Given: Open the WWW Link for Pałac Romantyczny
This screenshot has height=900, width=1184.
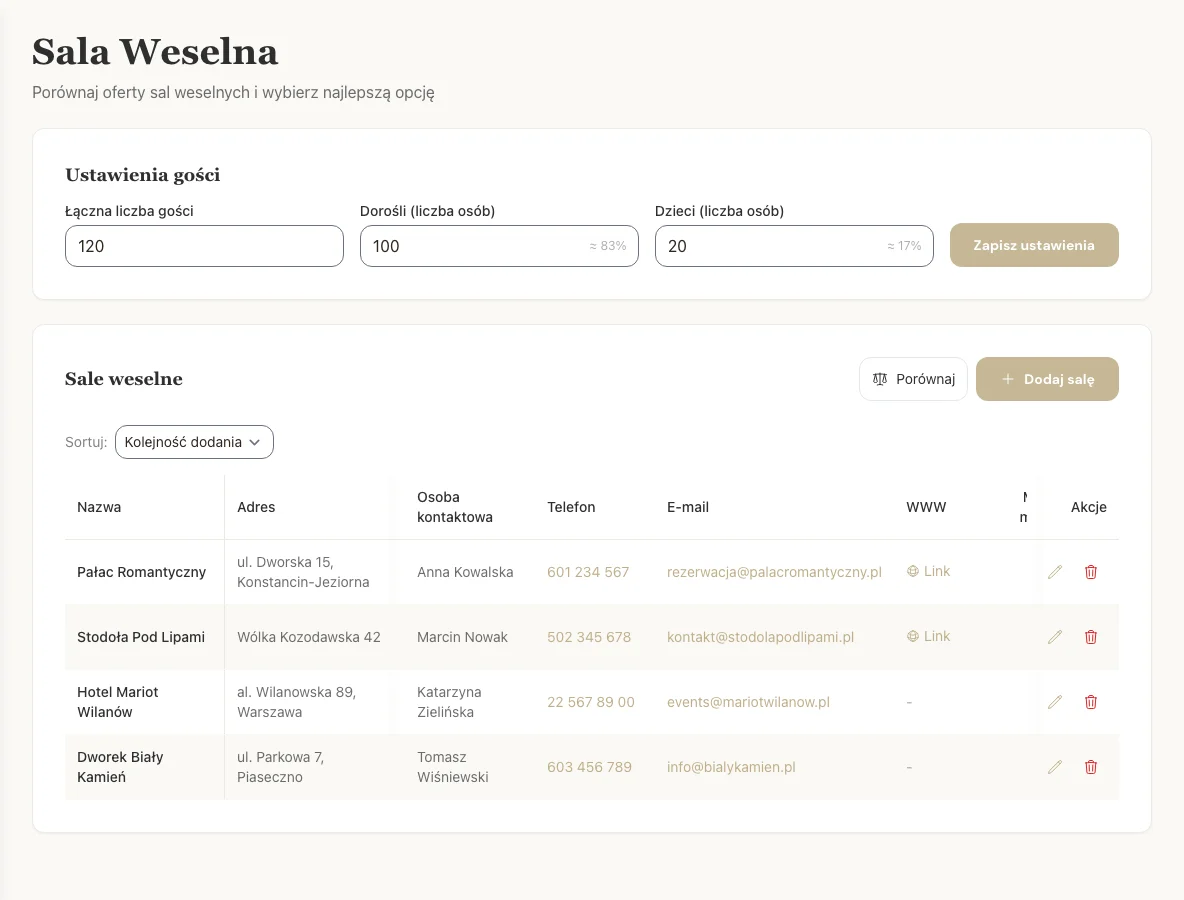Looking at the screenshot, I should (929, 571).
